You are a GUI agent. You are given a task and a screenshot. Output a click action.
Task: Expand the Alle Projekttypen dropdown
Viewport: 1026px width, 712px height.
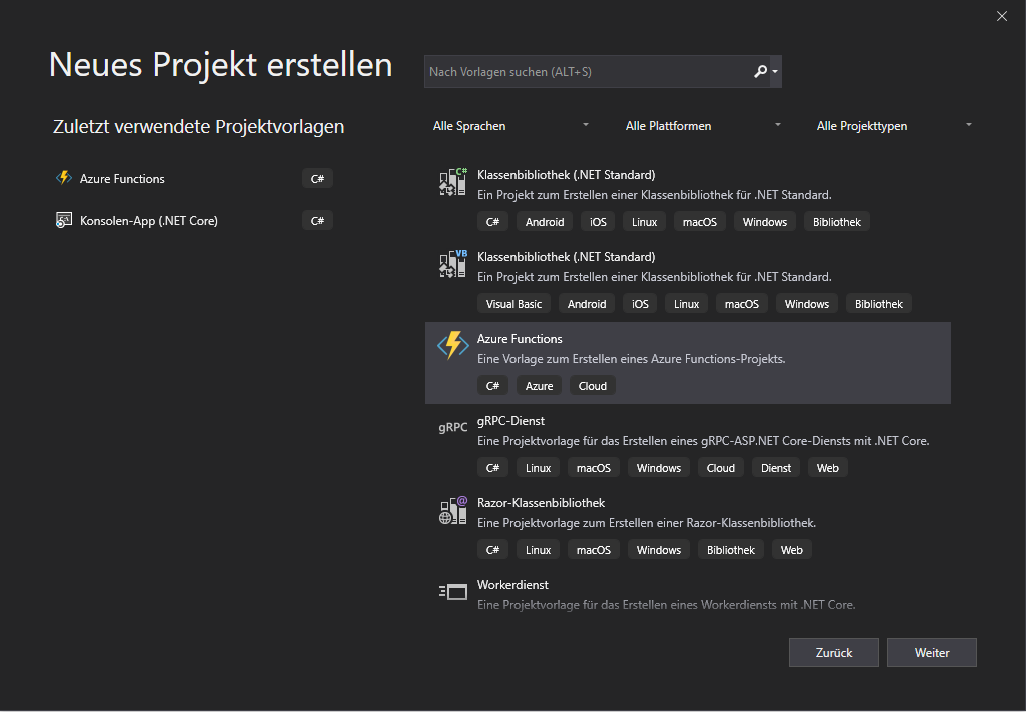[x=894, y=126]
